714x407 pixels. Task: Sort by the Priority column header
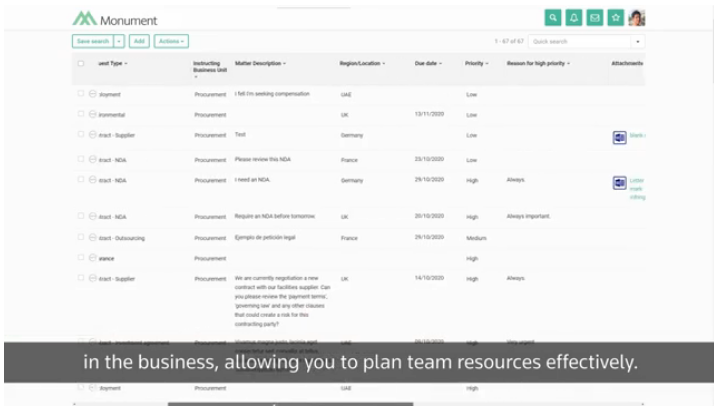476,64
